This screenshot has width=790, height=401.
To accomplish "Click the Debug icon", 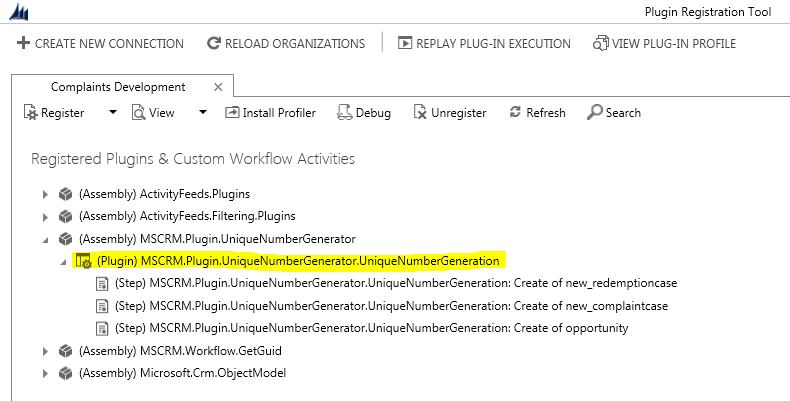I will [x=345, y=112].
